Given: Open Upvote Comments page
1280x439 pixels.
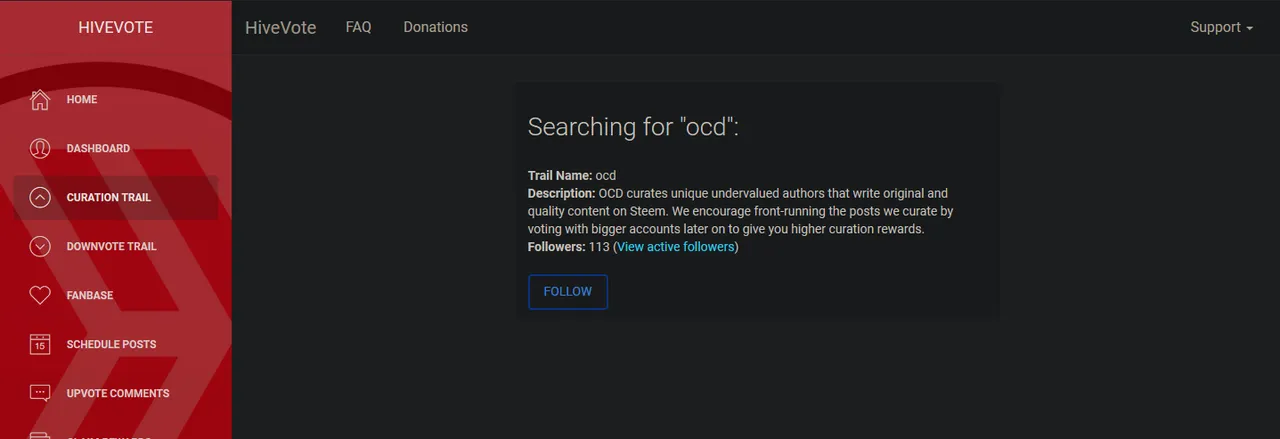Looking at the screenshot, I should pos(116,393).
